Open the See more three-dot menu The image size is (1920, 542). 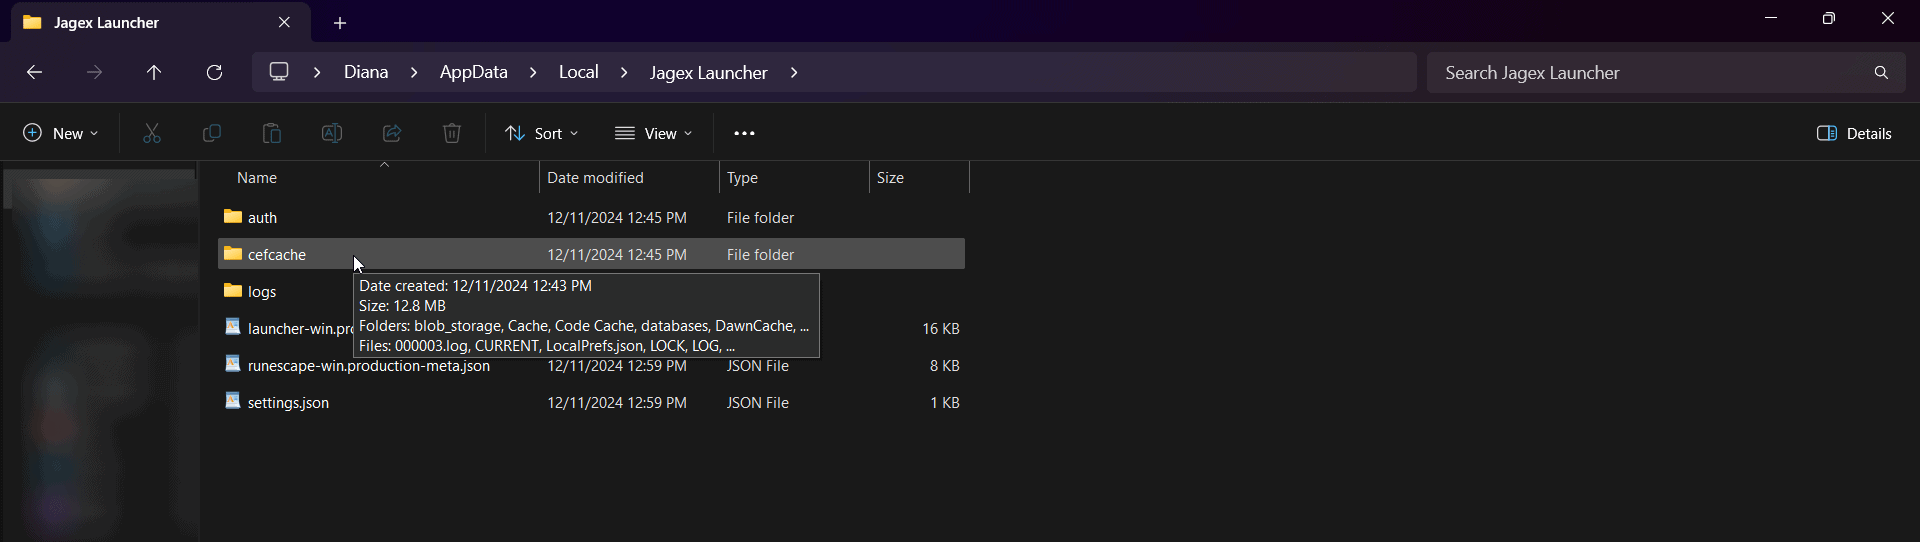tap(744, 133)
